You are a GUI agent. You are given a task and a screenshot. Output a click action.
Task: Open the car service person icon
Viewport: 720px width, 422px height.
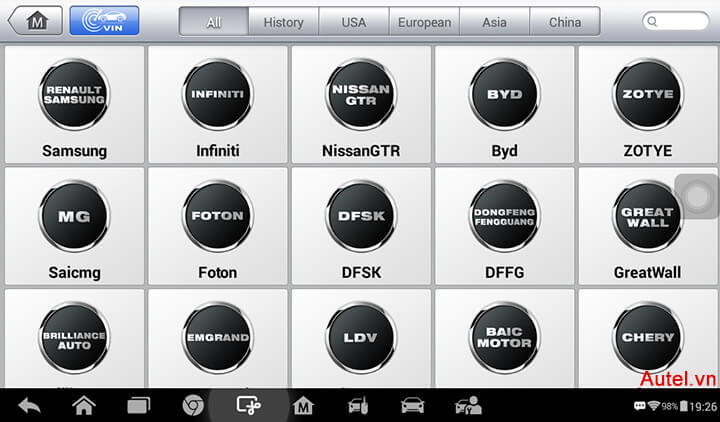pos(468,406)
